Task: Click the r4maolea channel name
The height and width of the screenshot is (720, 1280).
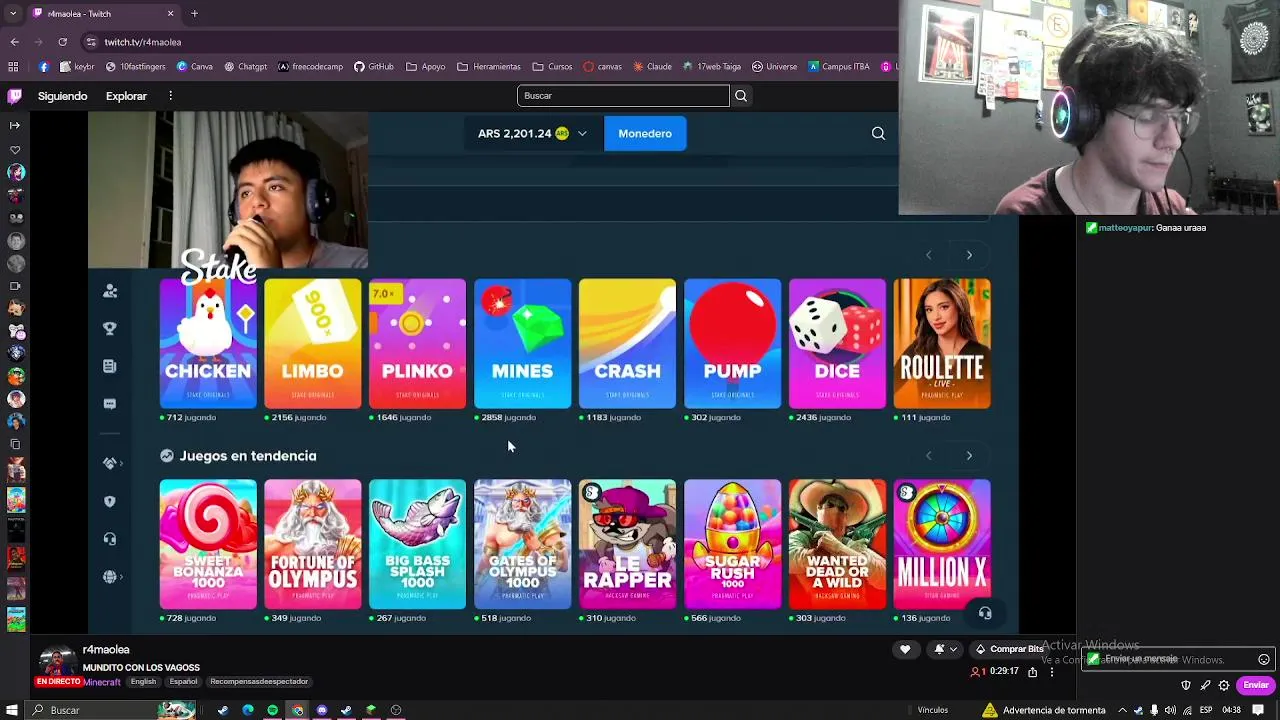Action: 106,650
